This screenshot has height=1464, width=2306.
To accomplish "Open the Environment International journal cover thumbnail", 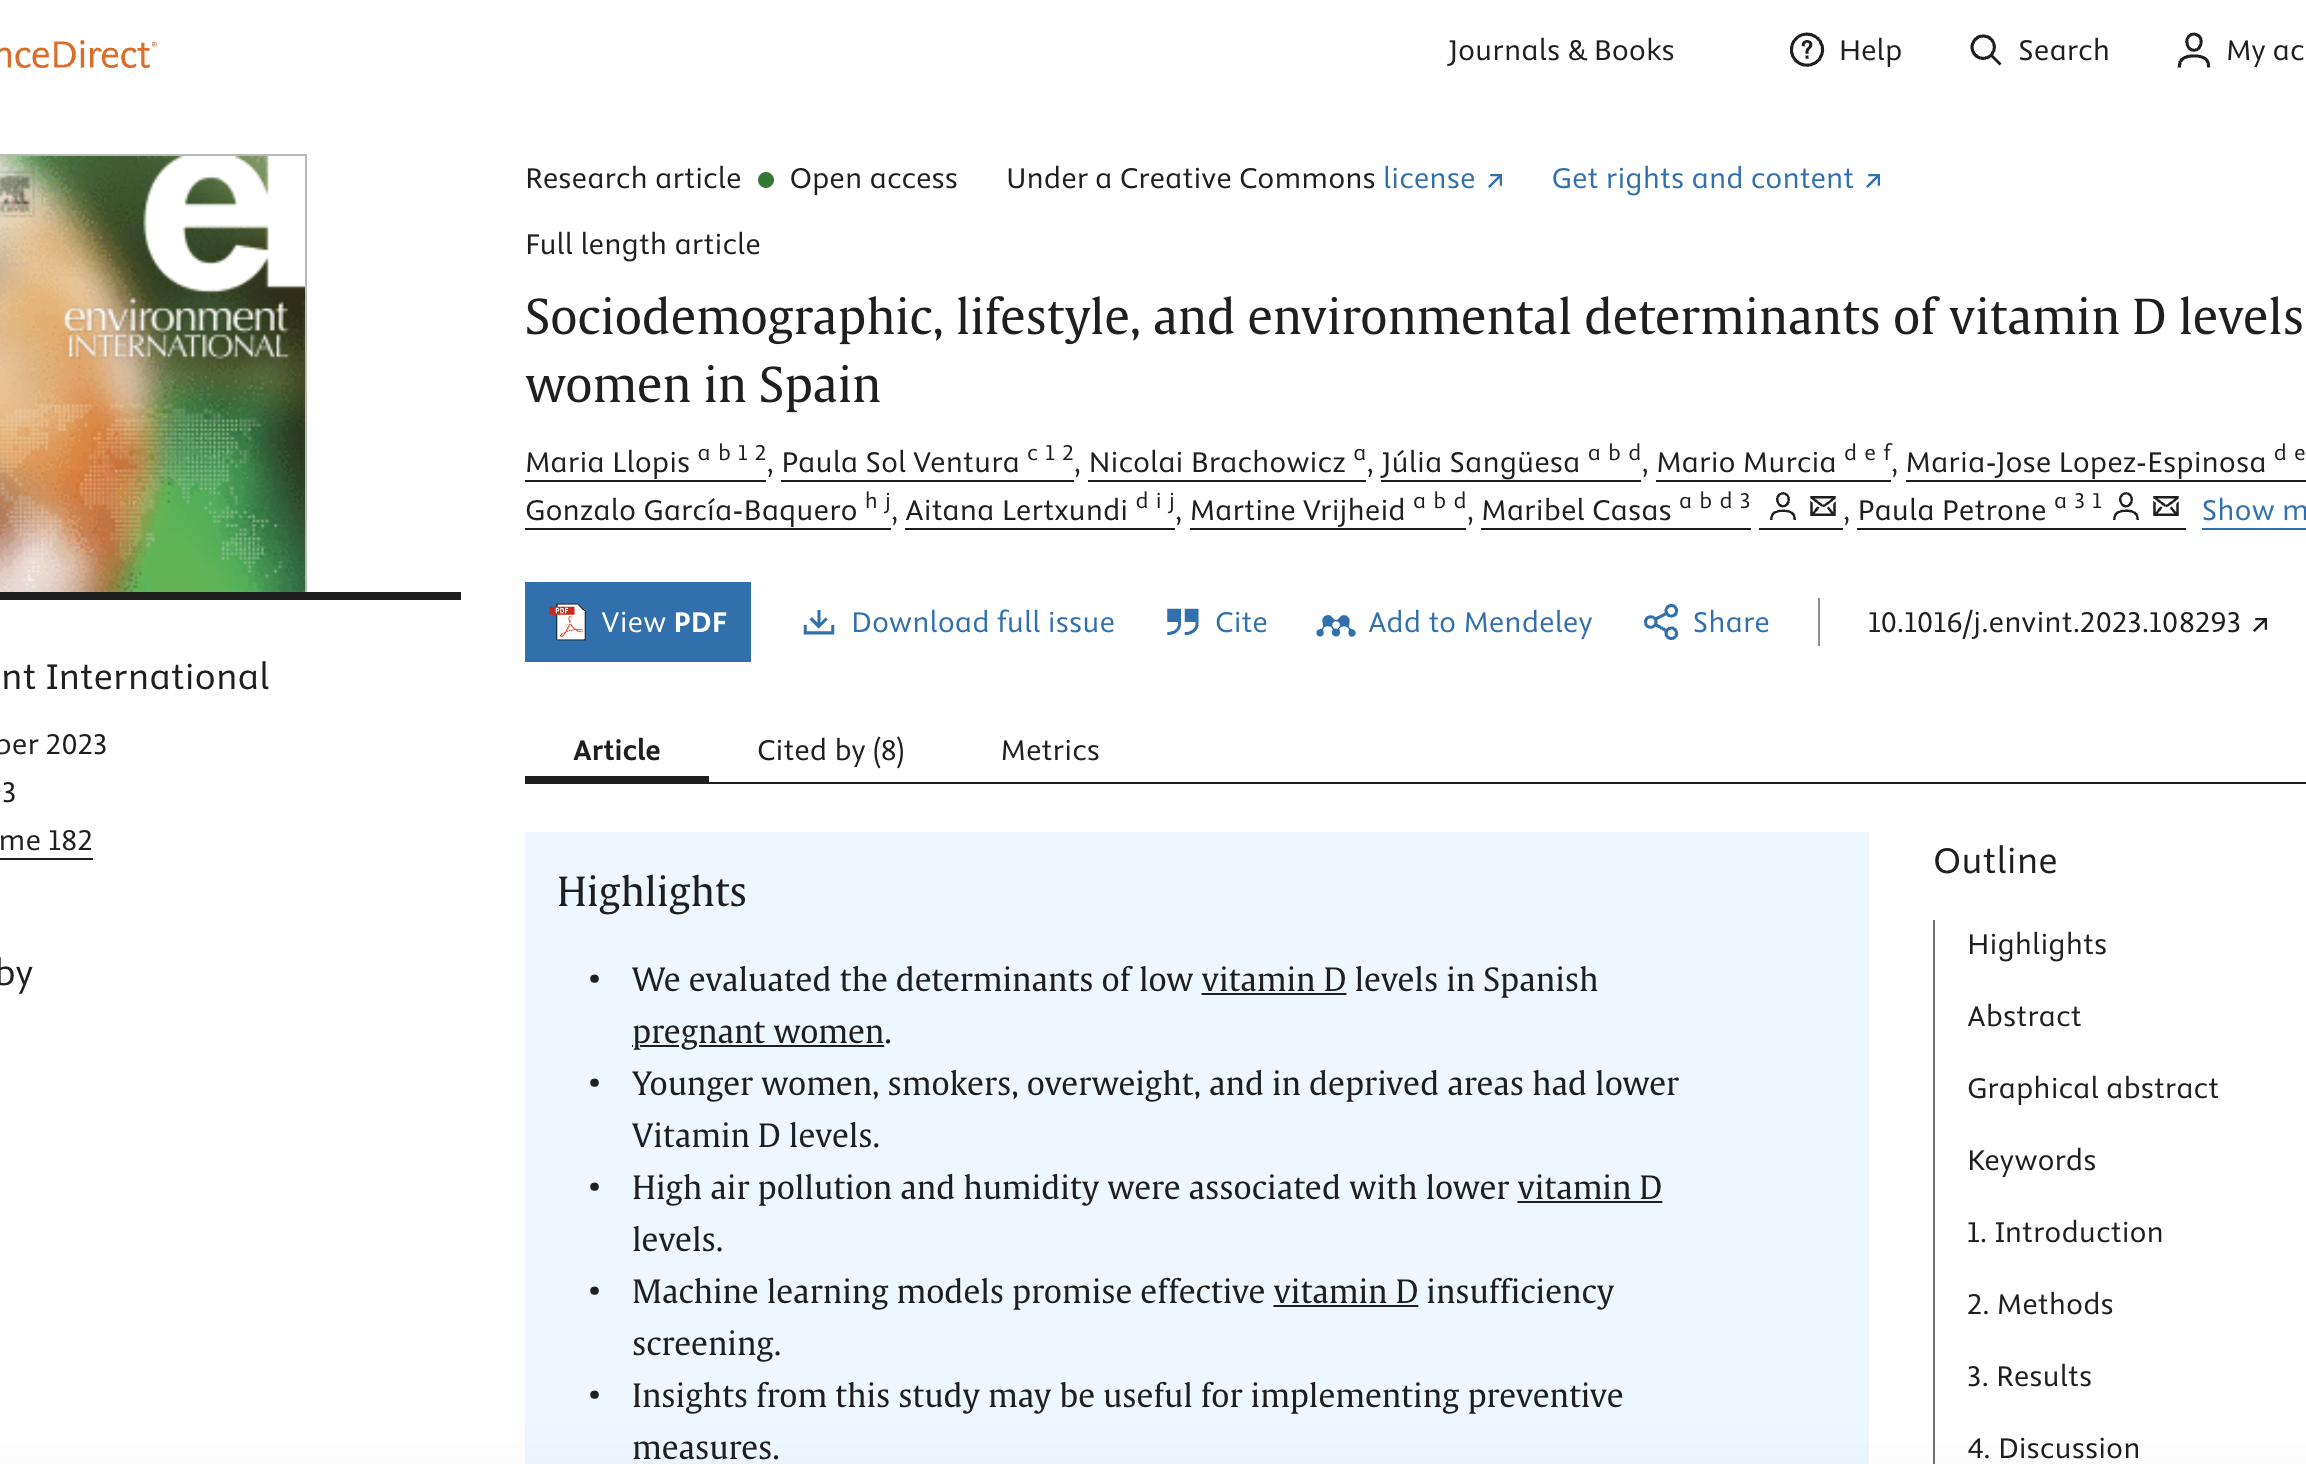I will point(153,373).
